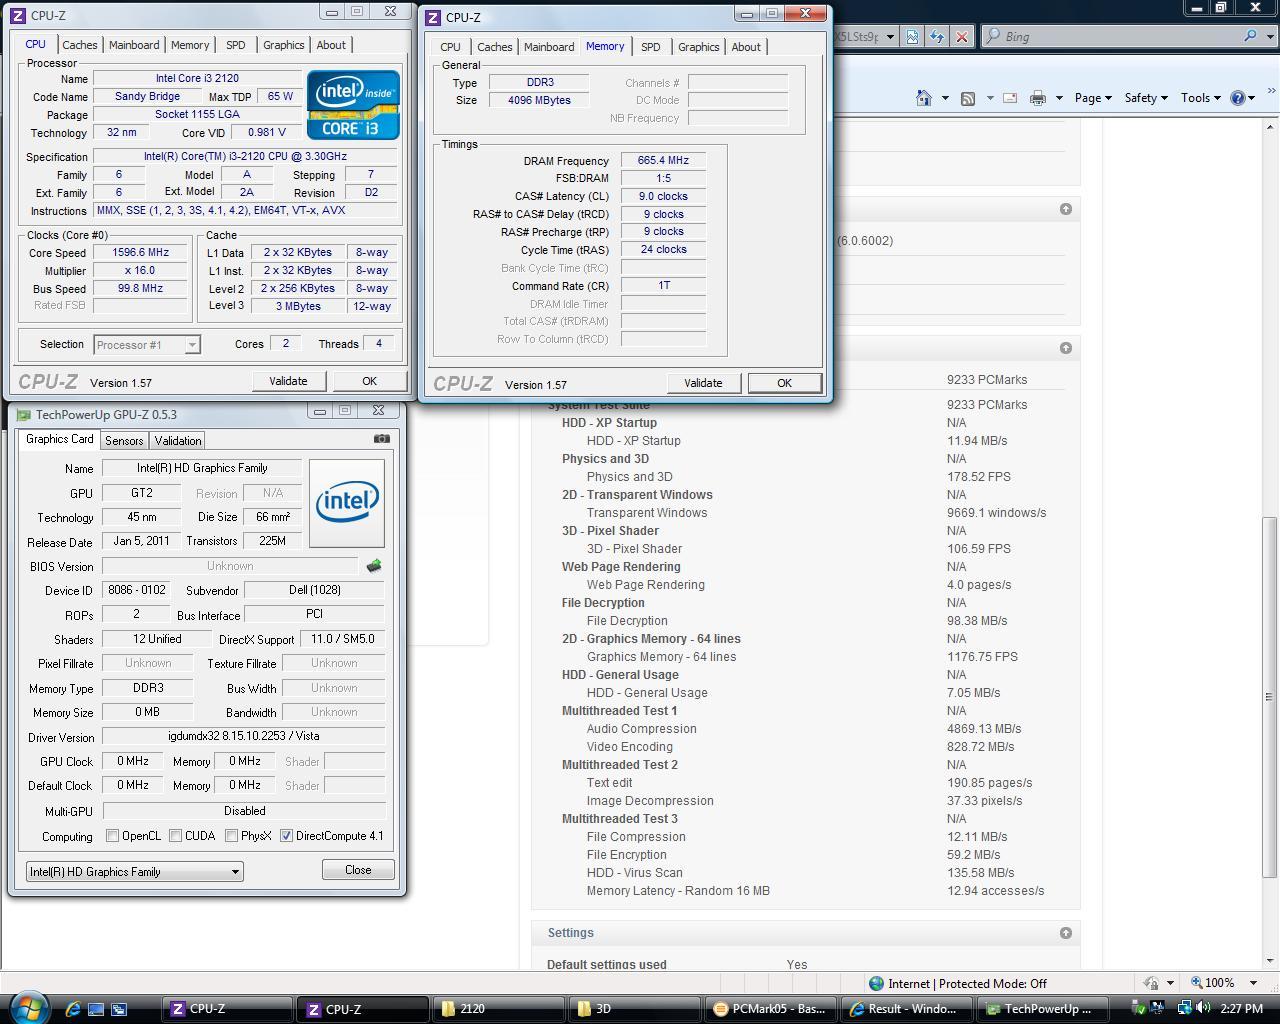Expand the Print button dropdown arrow

(1058, 98)
